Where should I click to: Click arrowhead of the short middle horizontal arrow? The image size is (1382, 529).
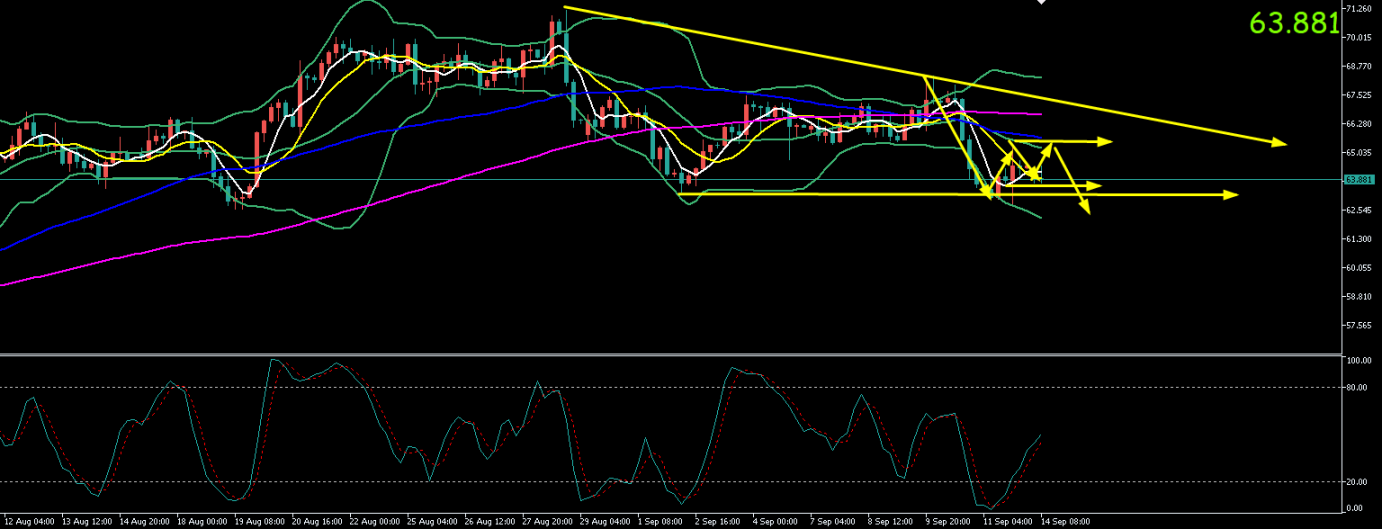click(x=1093, y=186)
